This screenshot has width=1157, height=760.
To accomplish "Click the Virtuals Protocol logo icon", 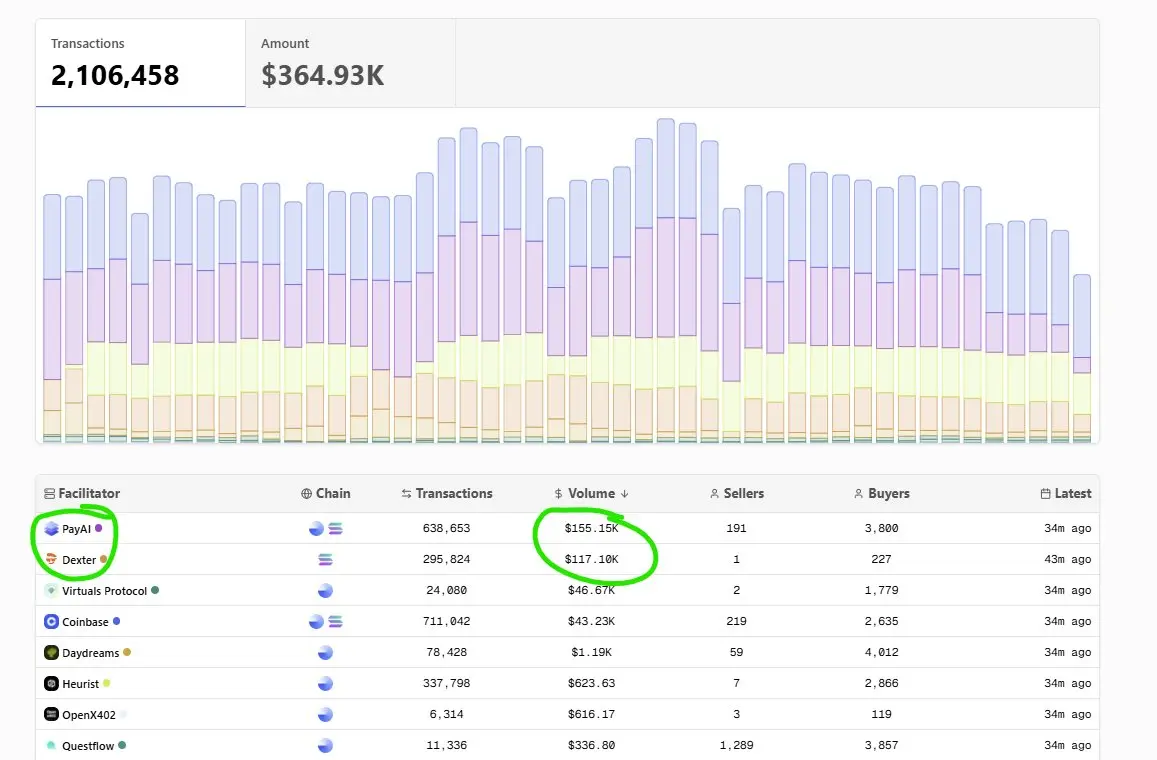I will click(x=51, y=591).
